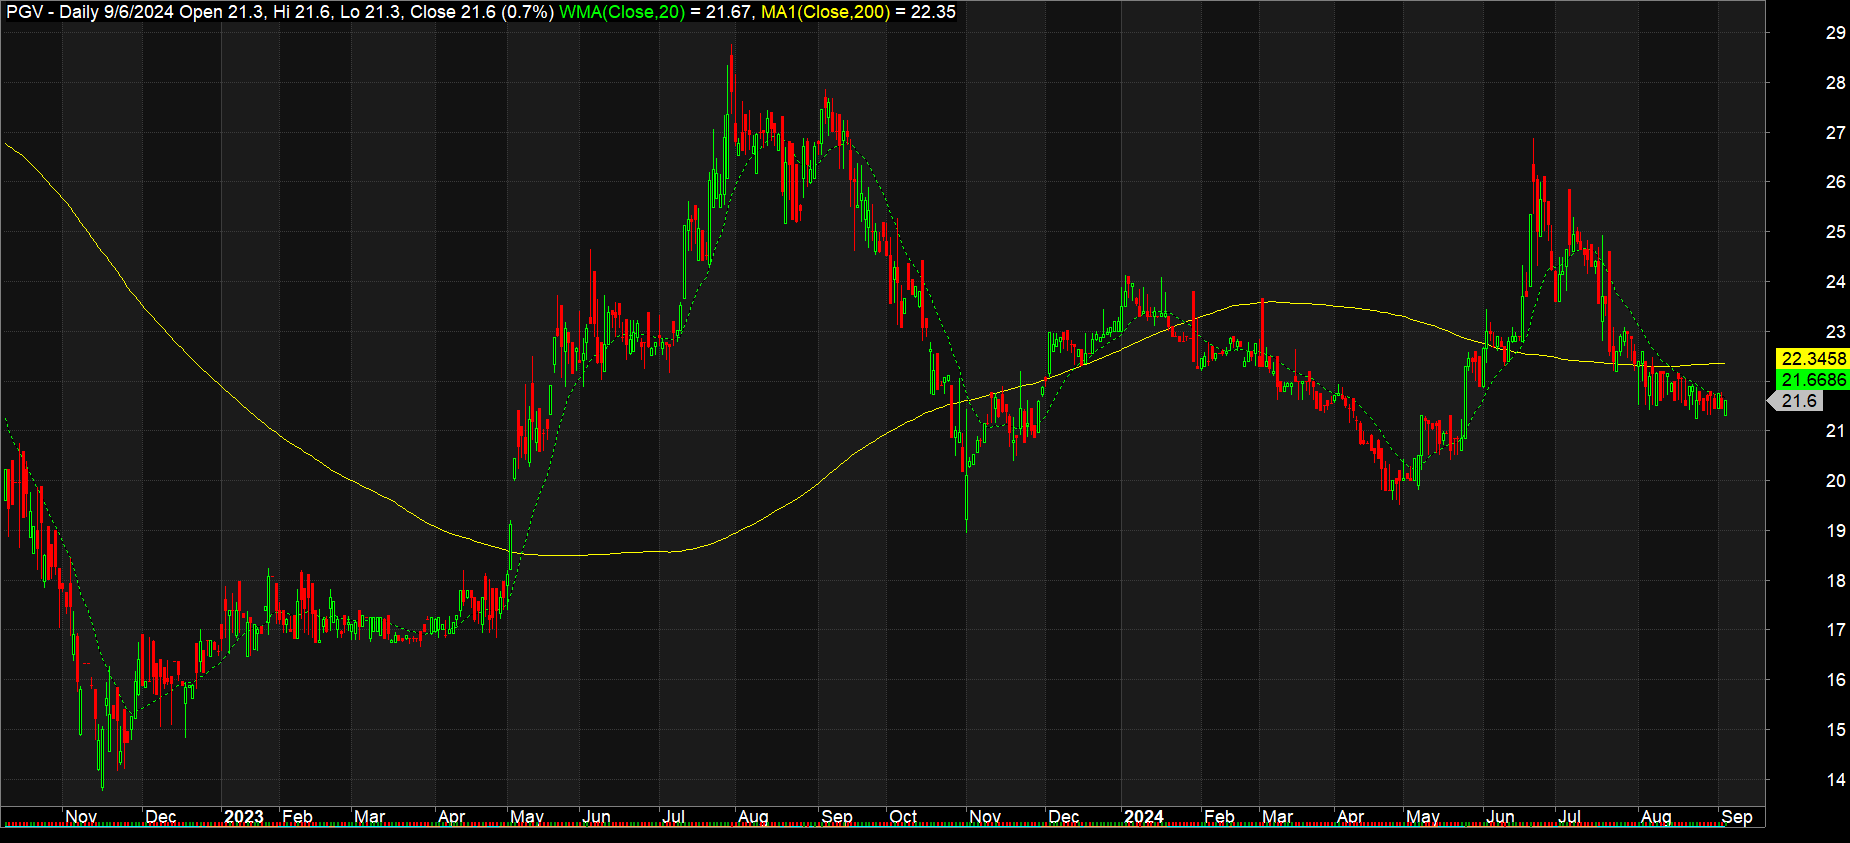Click the Oct label on time axis
This screenshot has width=1850, height=843.
coord(903,816)
